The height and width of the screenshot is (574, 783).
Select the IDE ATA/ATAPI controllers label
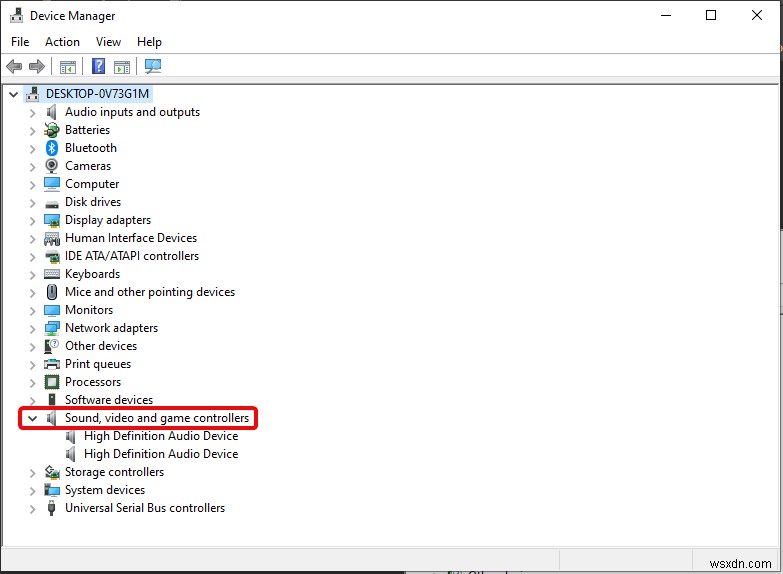click(x=132, y=256)
